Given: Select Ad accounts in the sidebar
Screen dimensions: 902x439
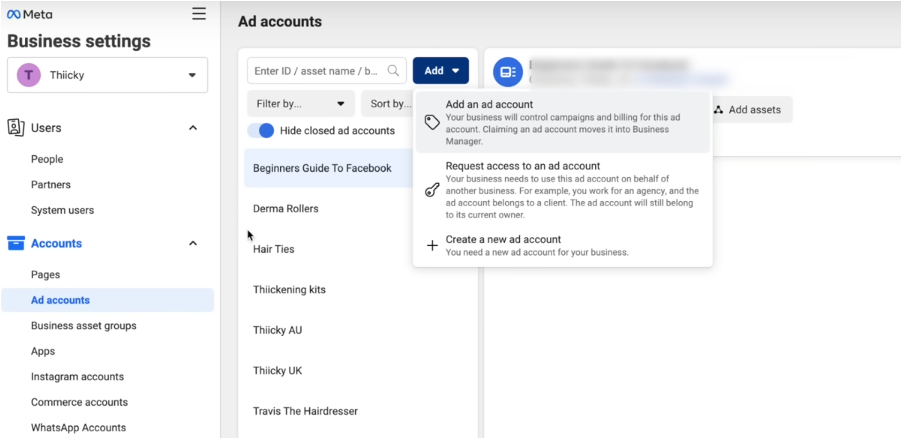Looking at the screenshot, I should (x=108, y=300).
